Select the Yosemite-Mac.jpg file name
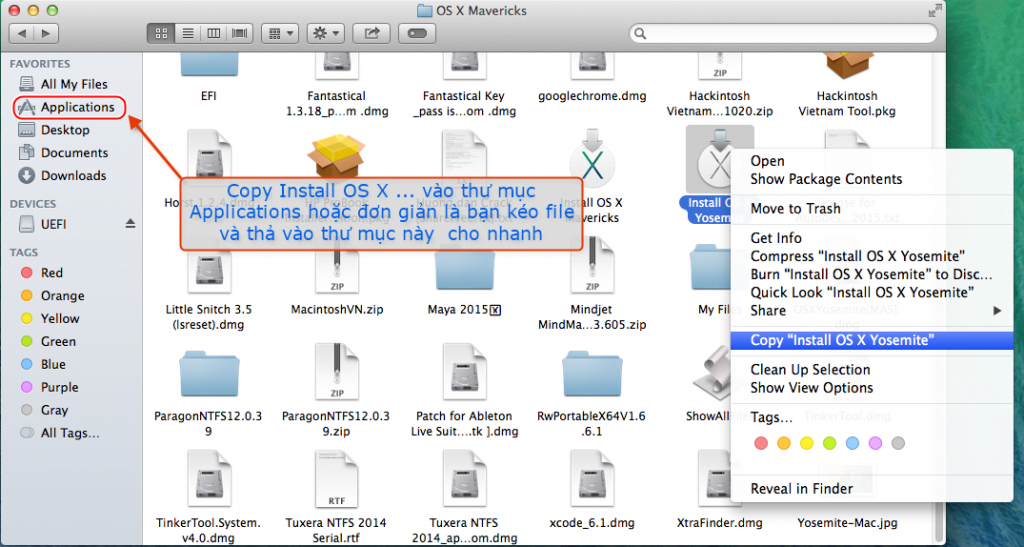Screen dimensions: 1024x547 point(847,523)
